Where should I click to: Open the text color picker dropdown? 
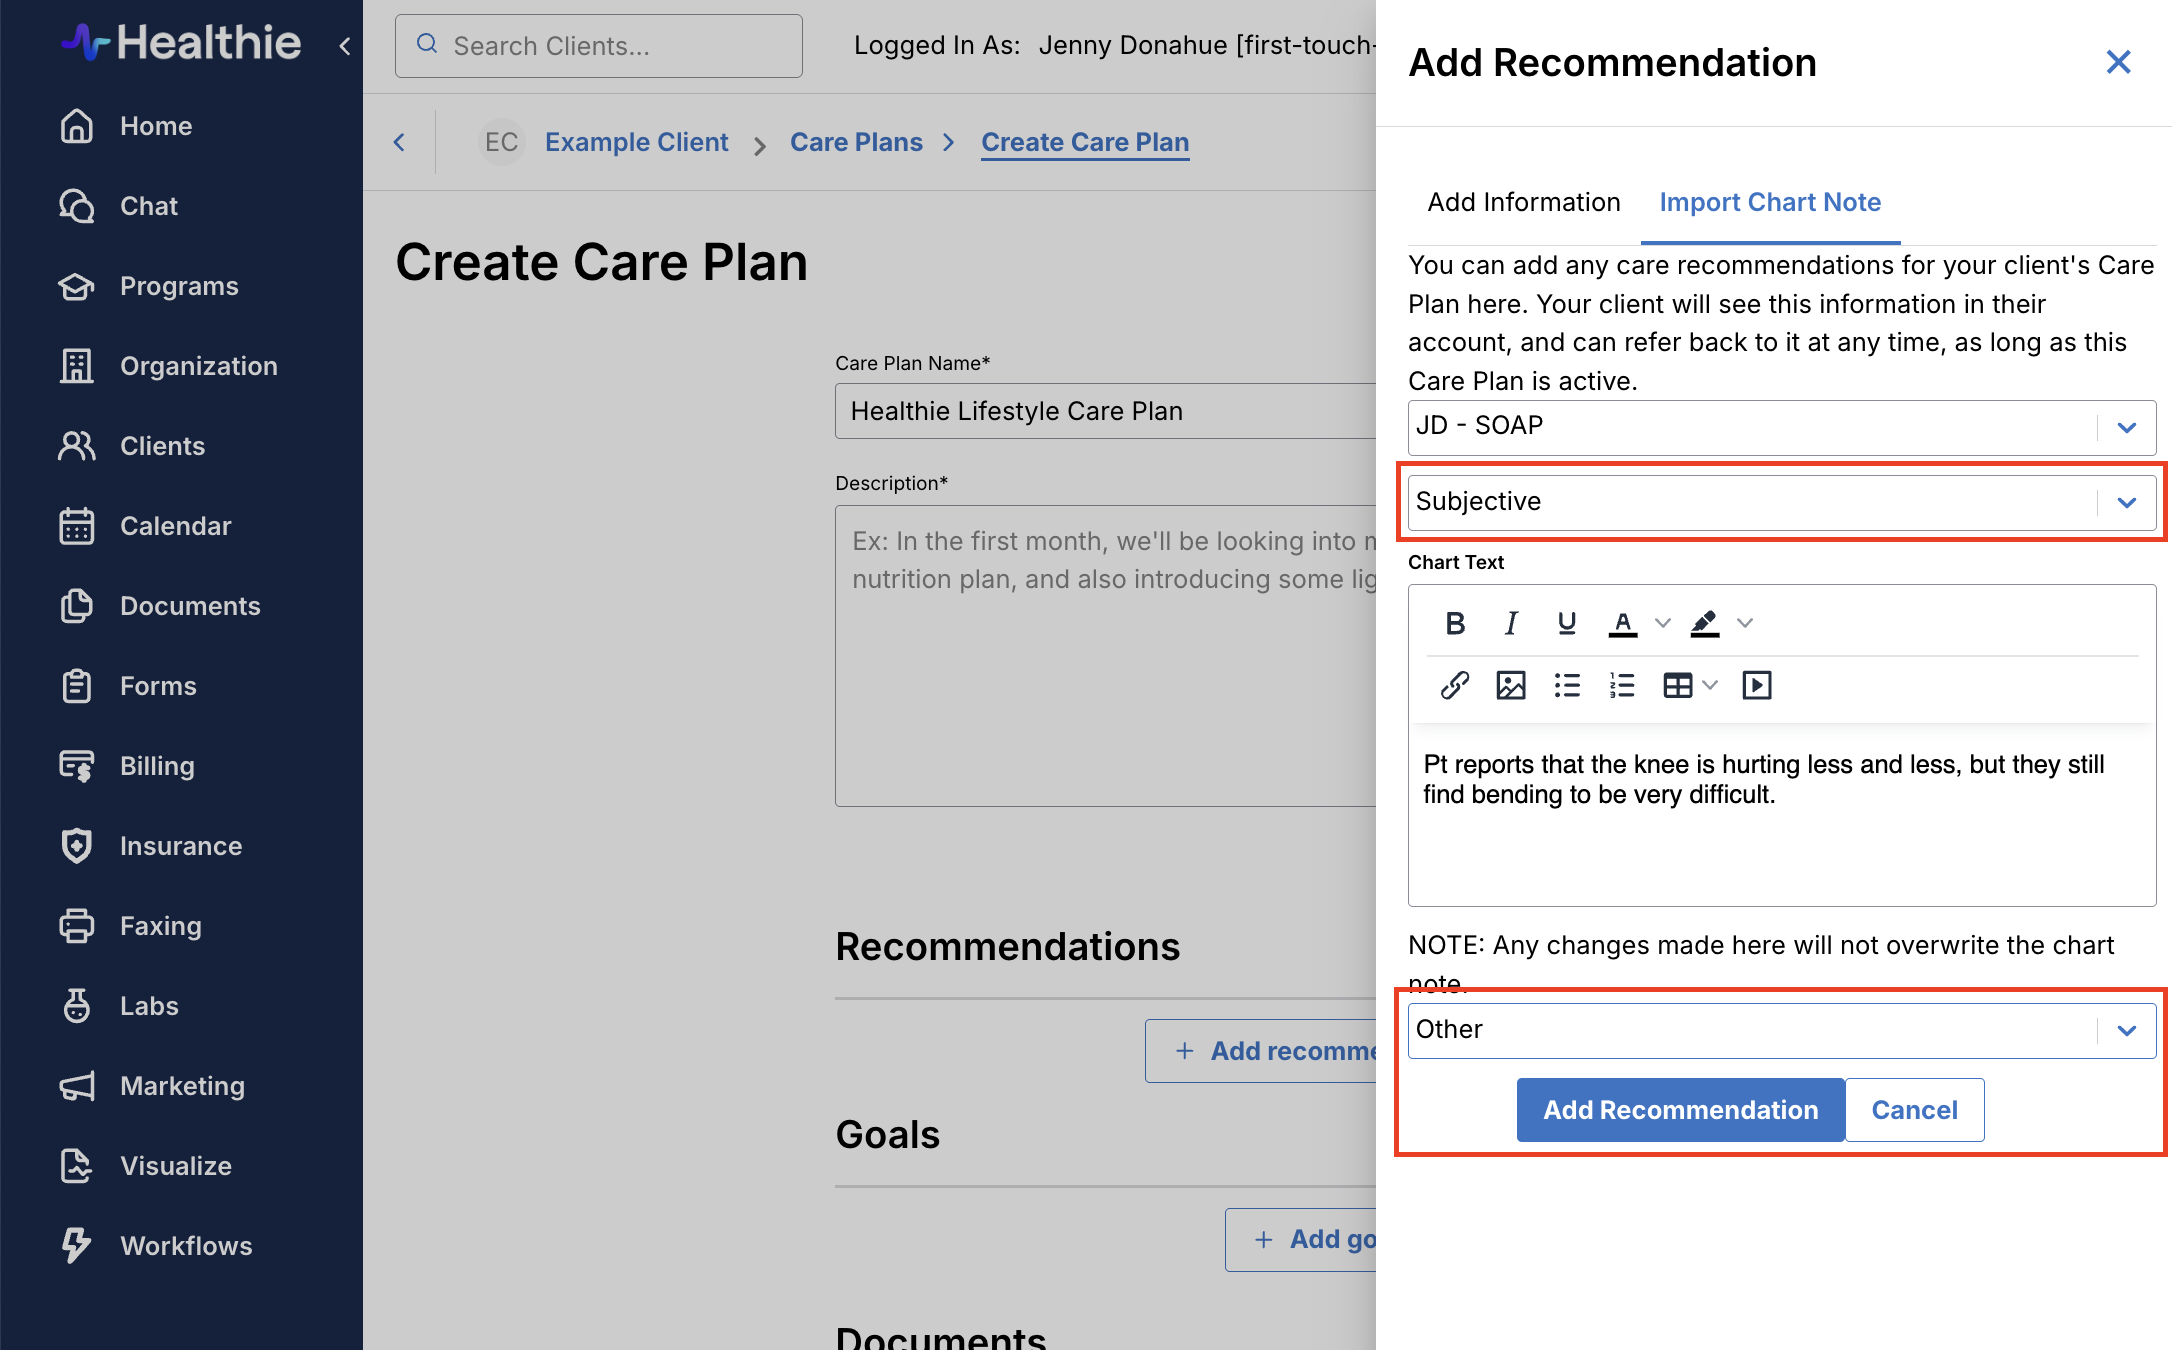[1662, 623]
